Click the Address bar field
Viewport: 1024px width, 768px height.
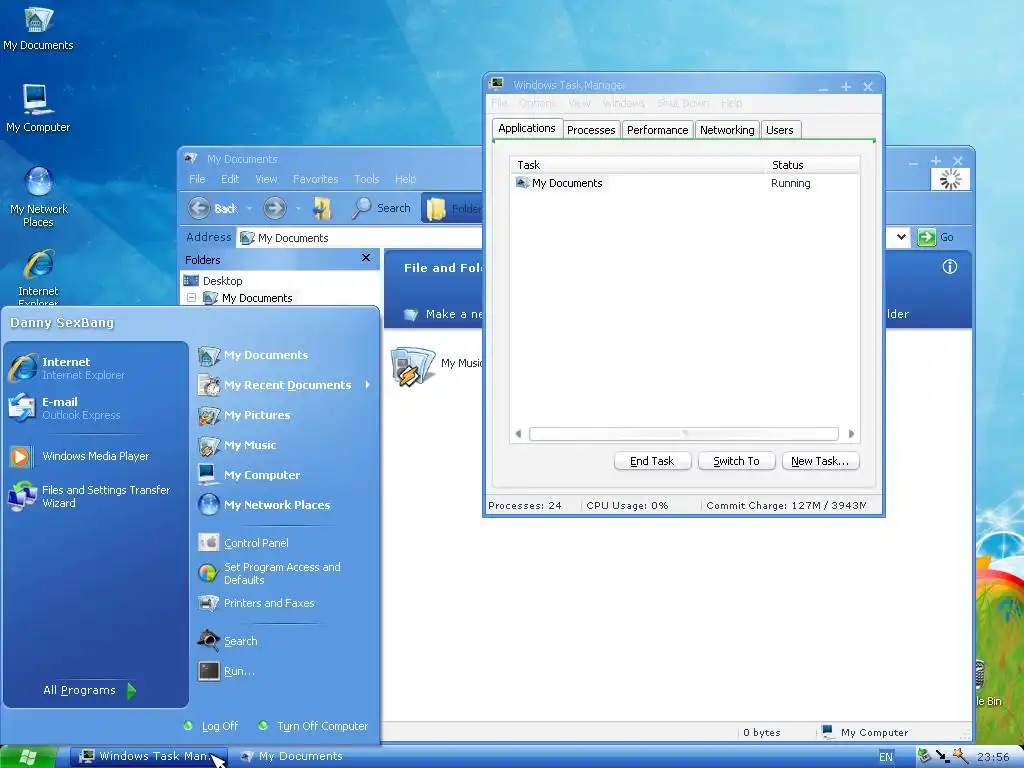pos(359,238)
